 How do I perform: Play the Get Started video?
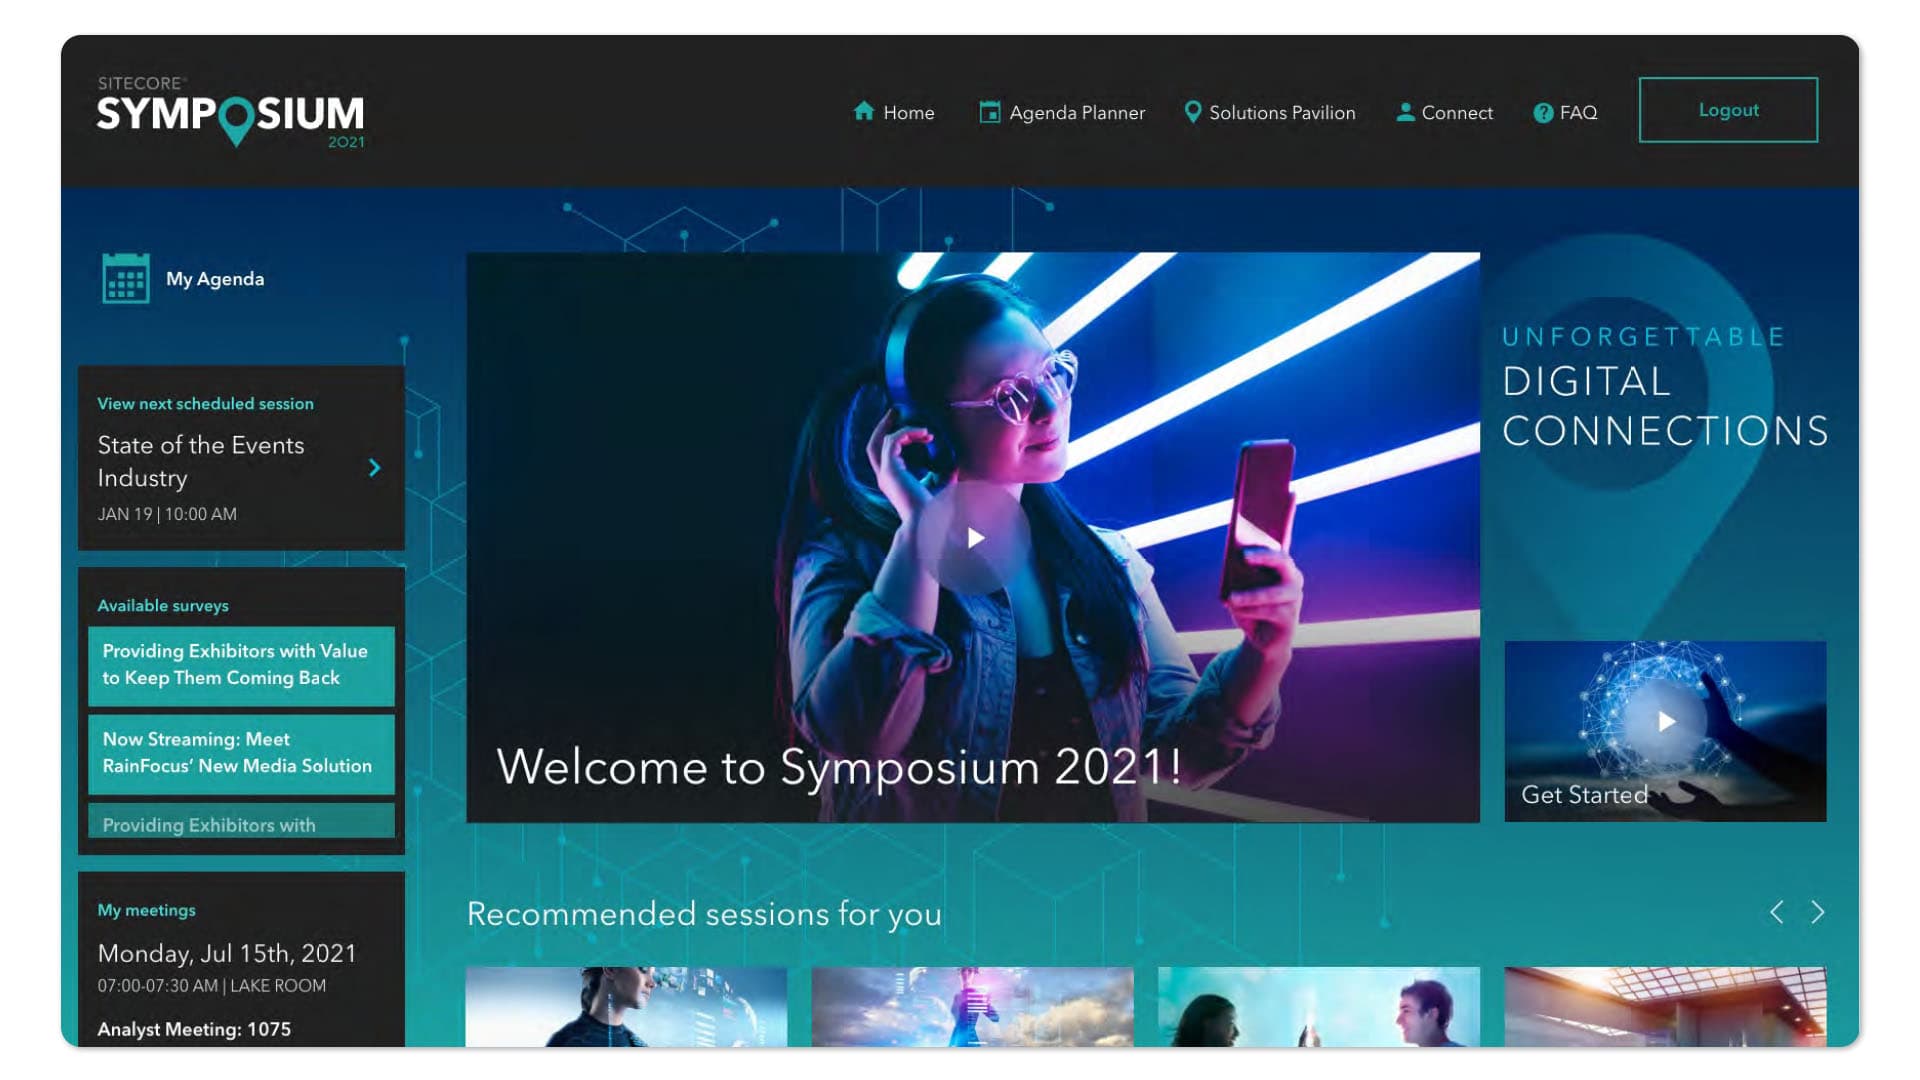[x=1665, y=721]
